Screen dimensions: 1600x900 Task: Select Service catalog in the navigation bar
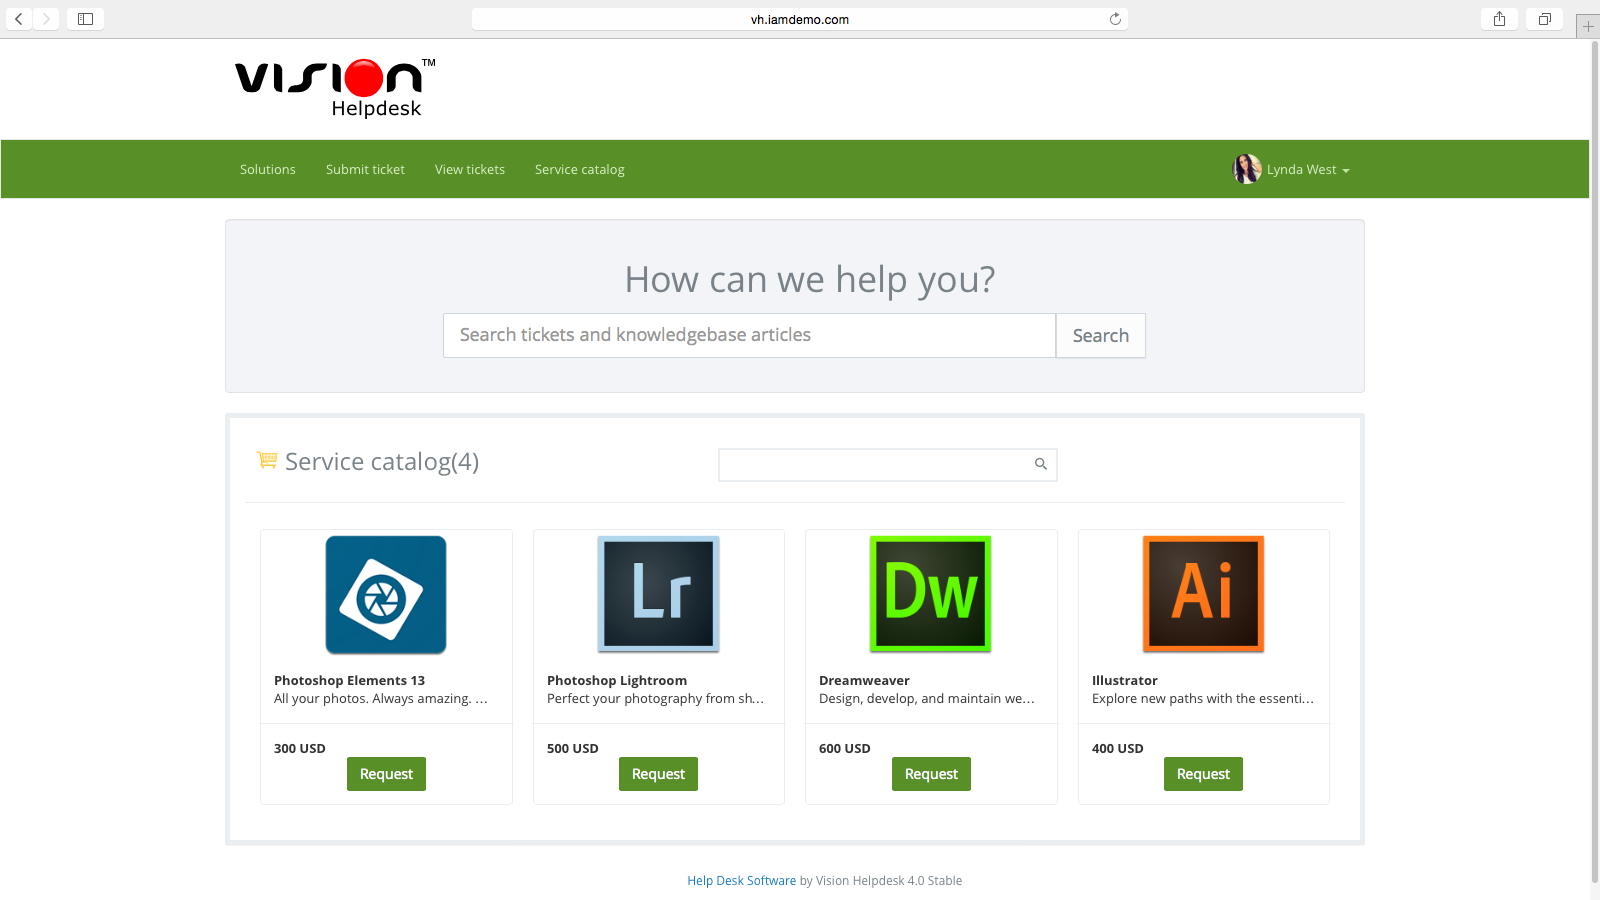point(580,169)
